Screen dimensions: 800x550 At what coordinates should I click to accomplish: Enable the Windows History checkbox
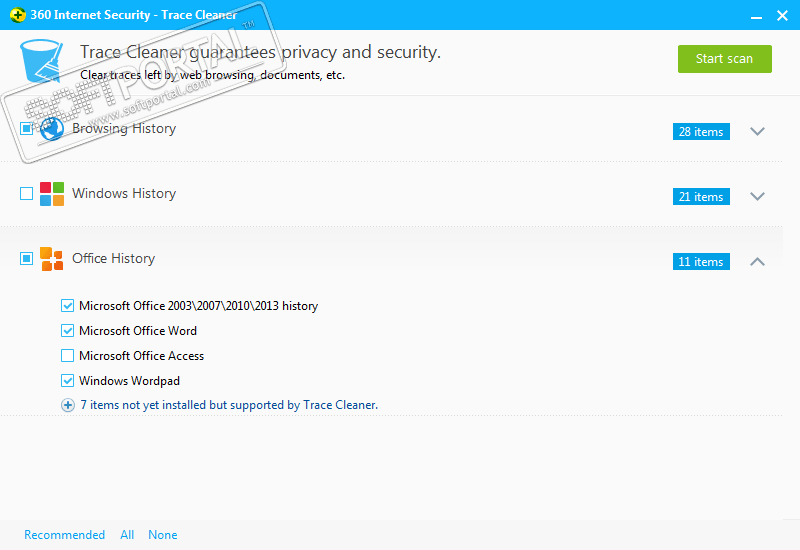(x=27, y=194)
